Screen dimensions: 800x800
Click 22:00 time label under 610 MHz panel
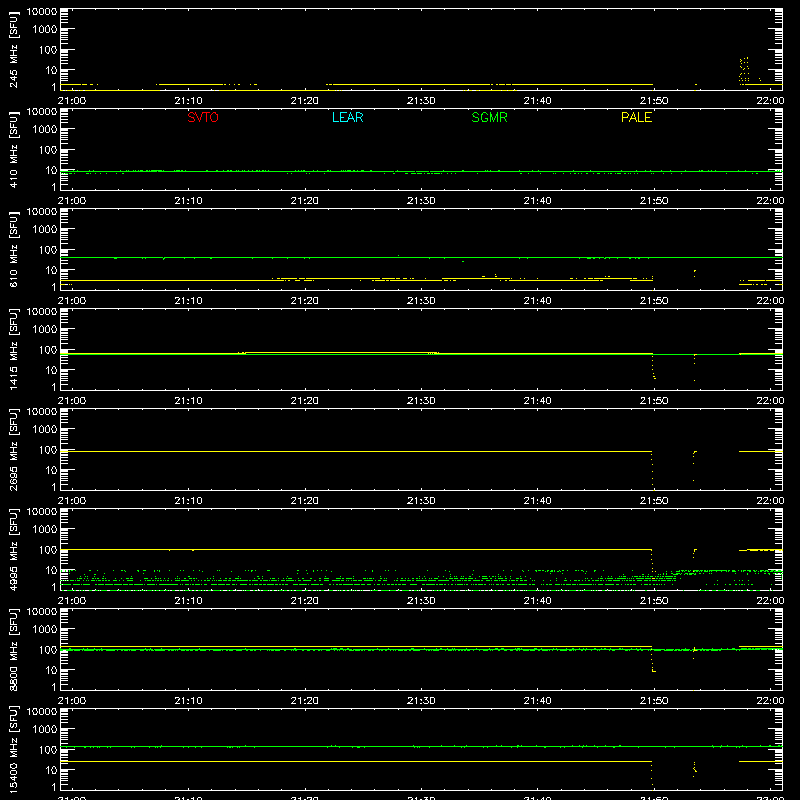point(770,301)
